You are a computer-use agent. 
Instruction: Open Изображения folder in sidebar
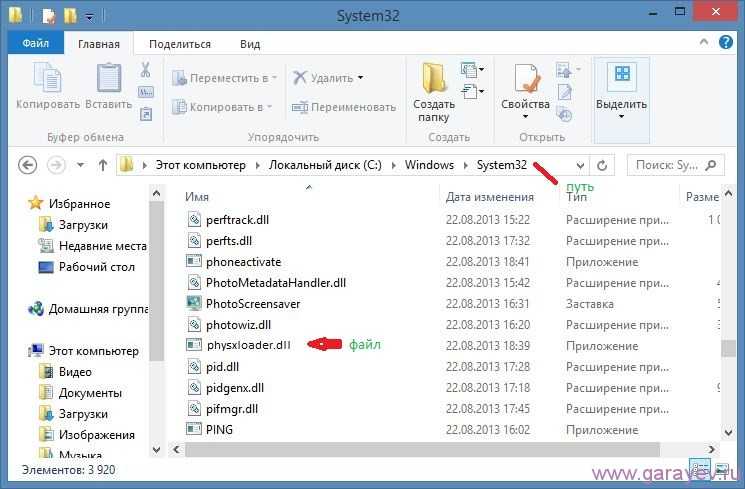tap(96, 435)
